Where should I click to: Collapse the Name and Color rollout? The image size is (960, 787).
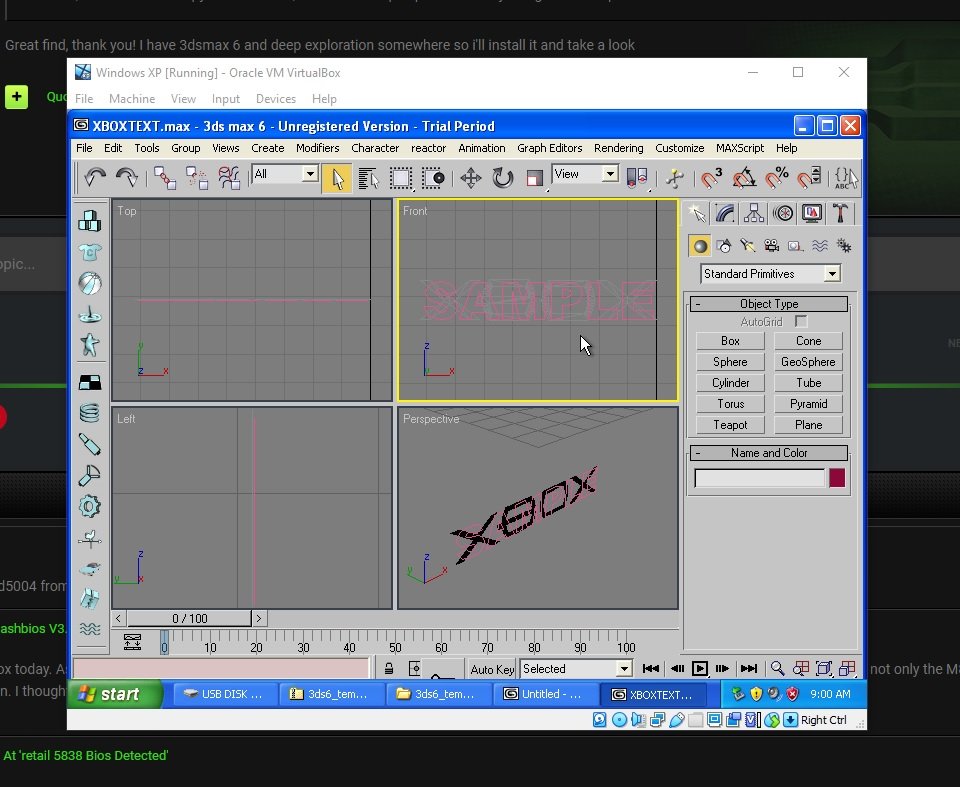(x=769, y=453)
